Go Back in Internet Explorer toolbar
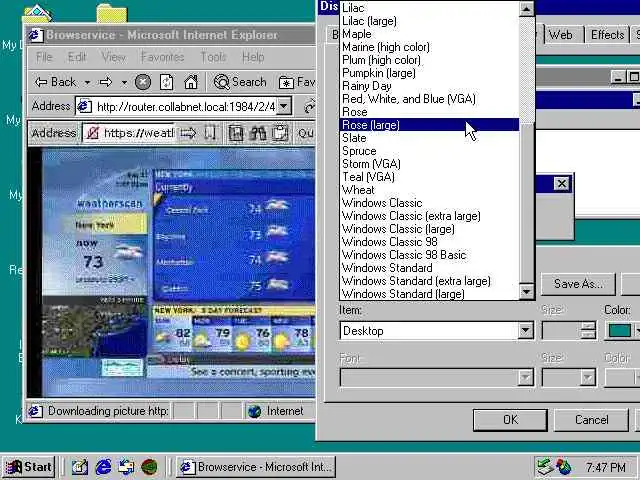This screenshot has width=640, height=480. click(56, 82)
